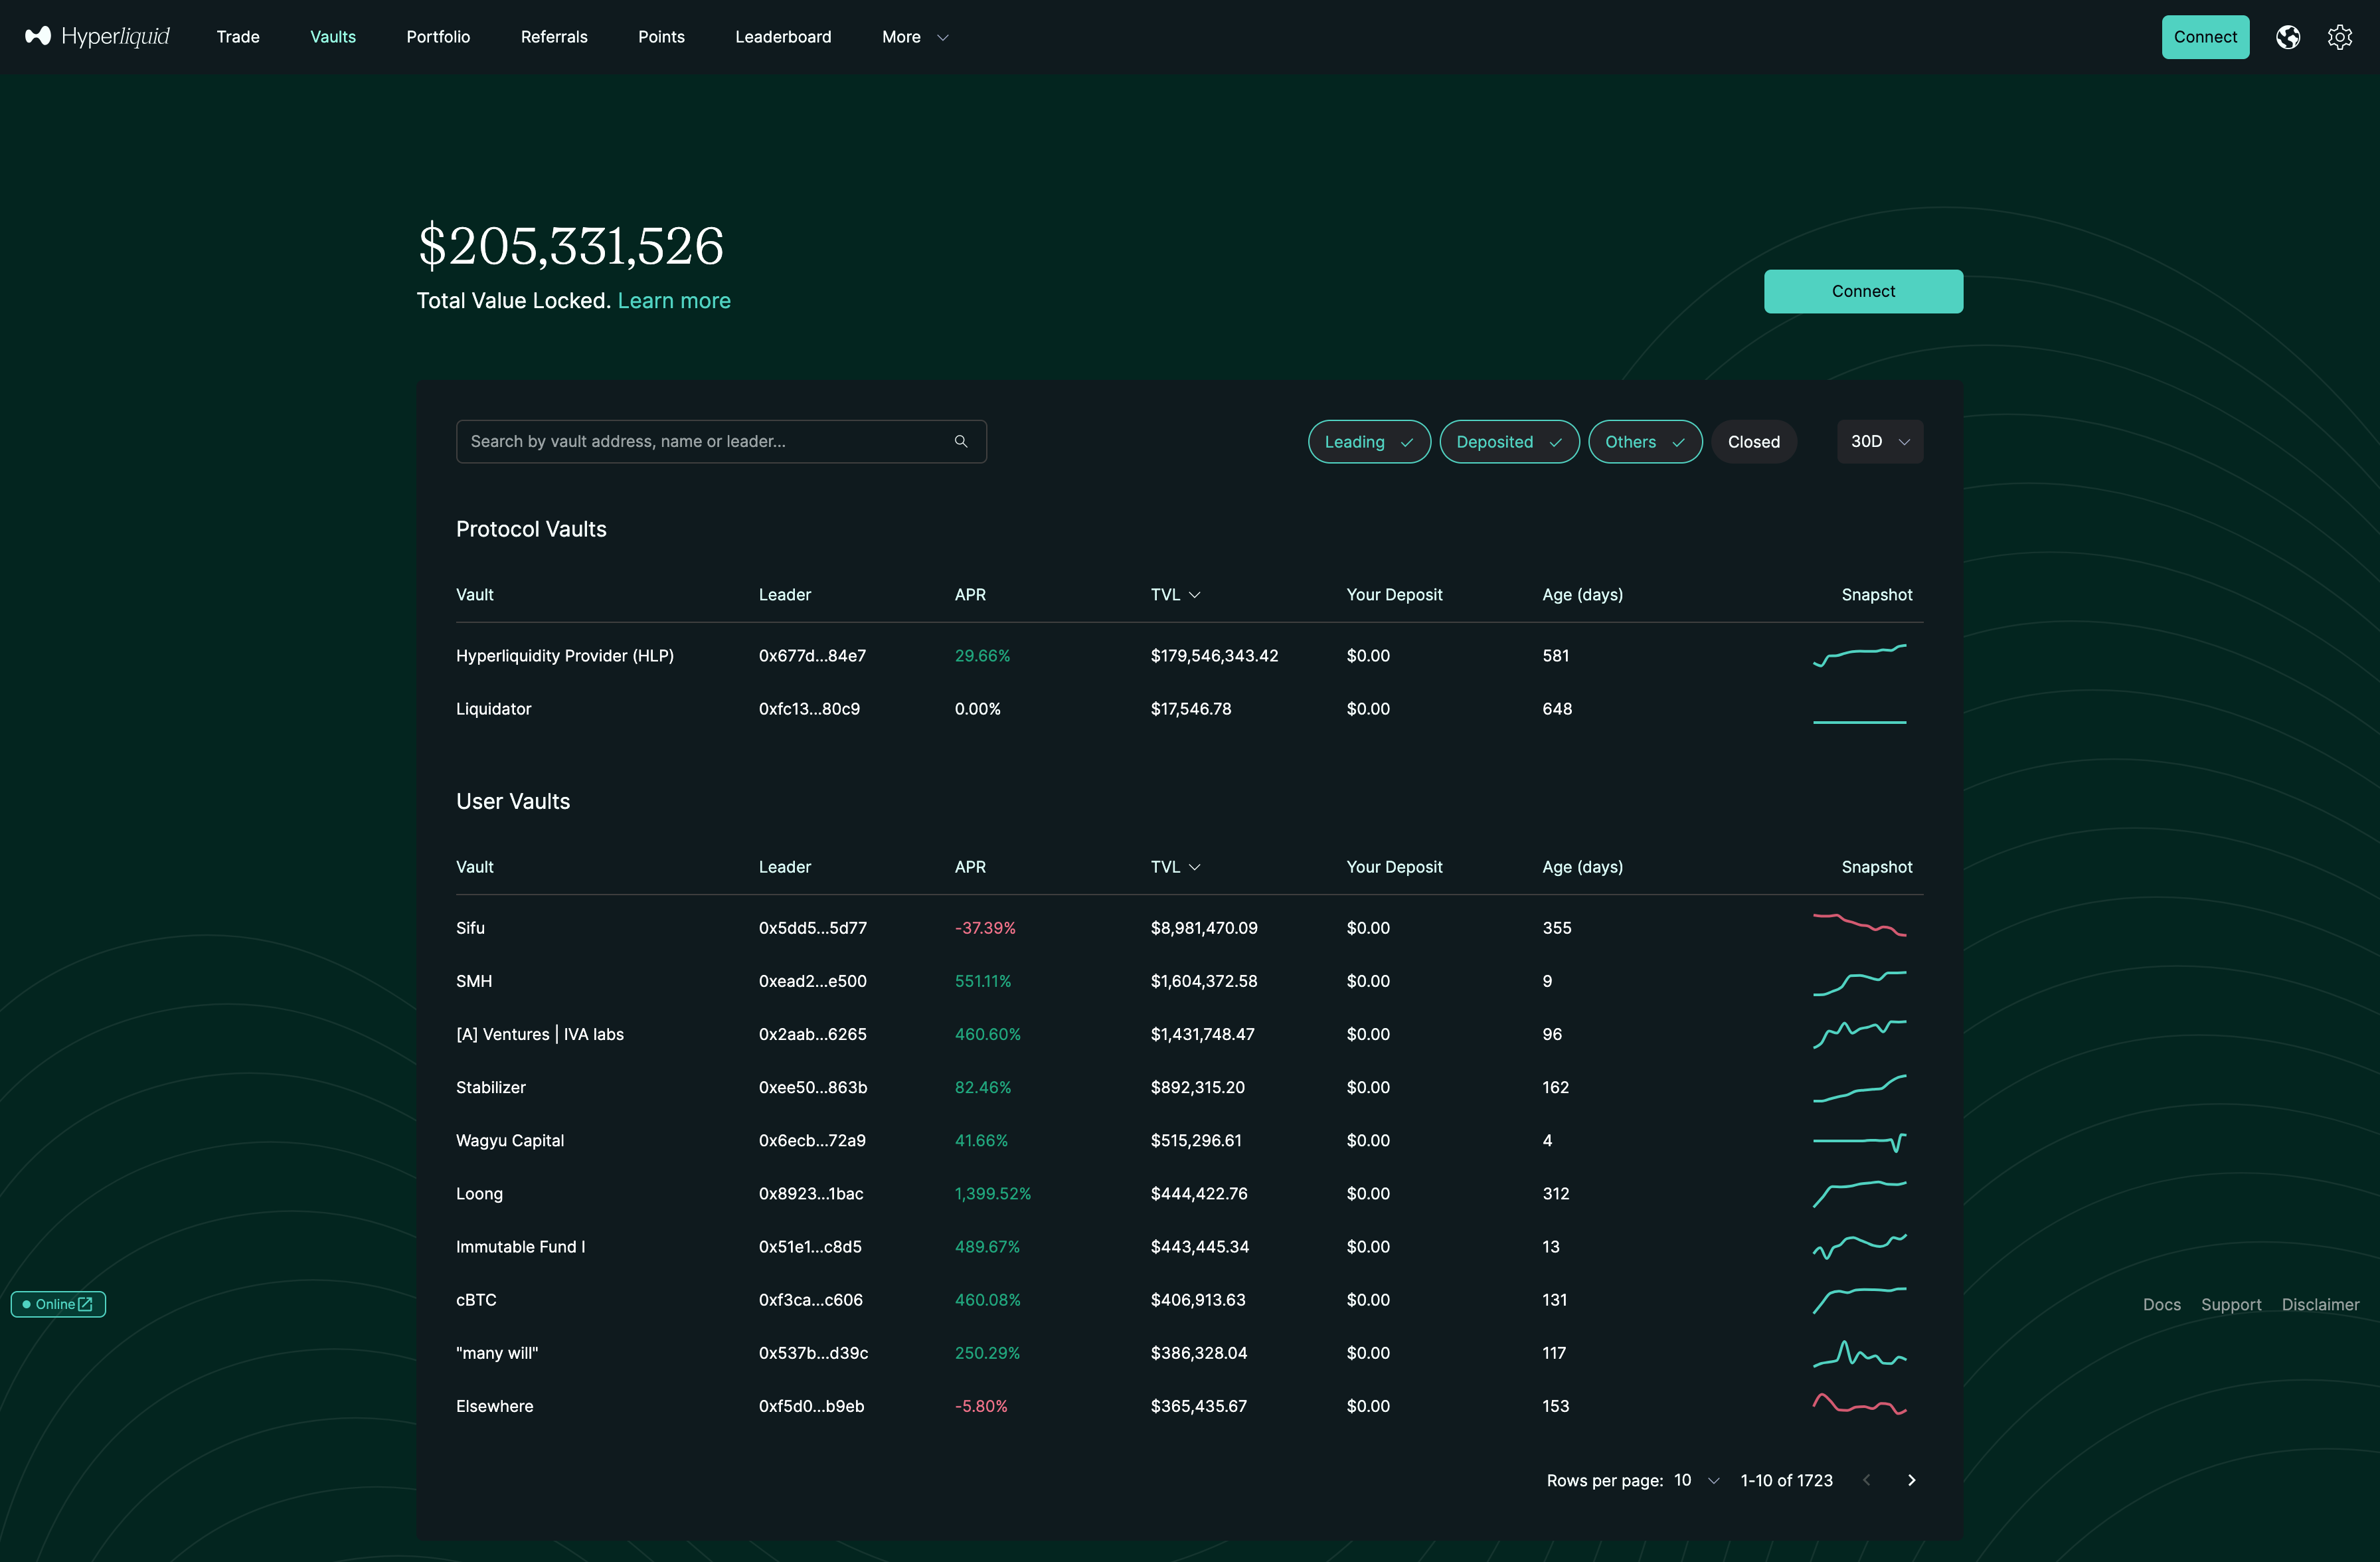Open the Trade tab
The image size is (2380, 1562).
click(238, 37)
